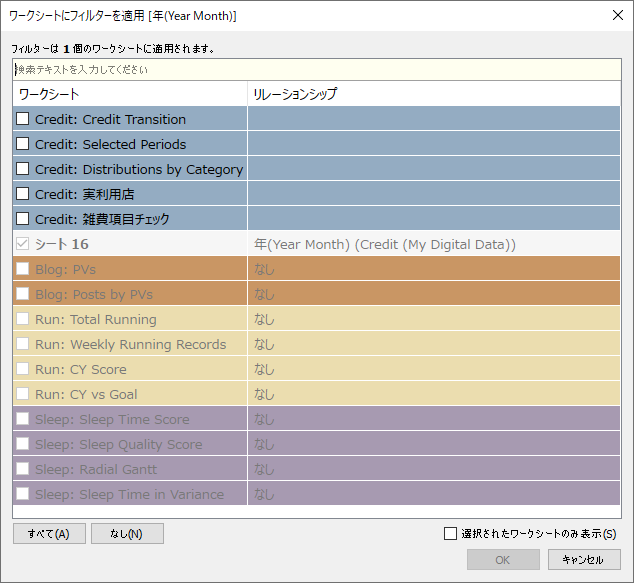Click the OK button

tap(503, 560)
